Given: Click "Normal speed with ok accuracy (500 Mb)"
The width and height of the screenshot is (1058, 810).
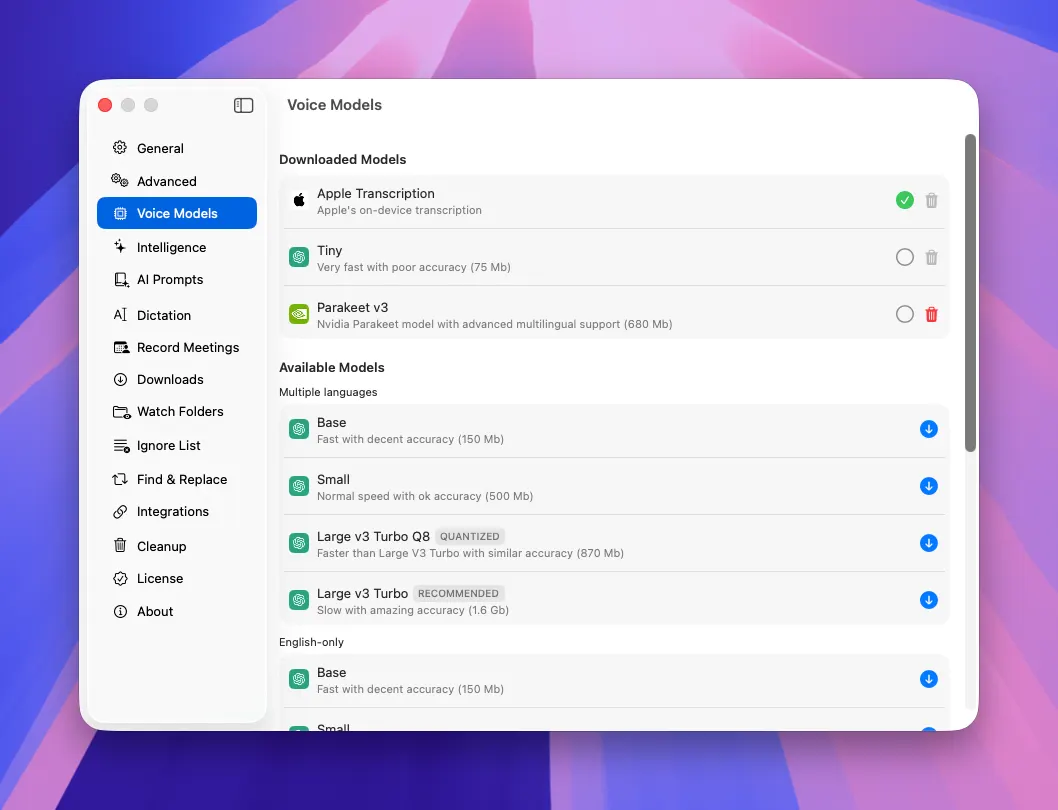Looking at the screenshot, I should (x=425, y=496).
